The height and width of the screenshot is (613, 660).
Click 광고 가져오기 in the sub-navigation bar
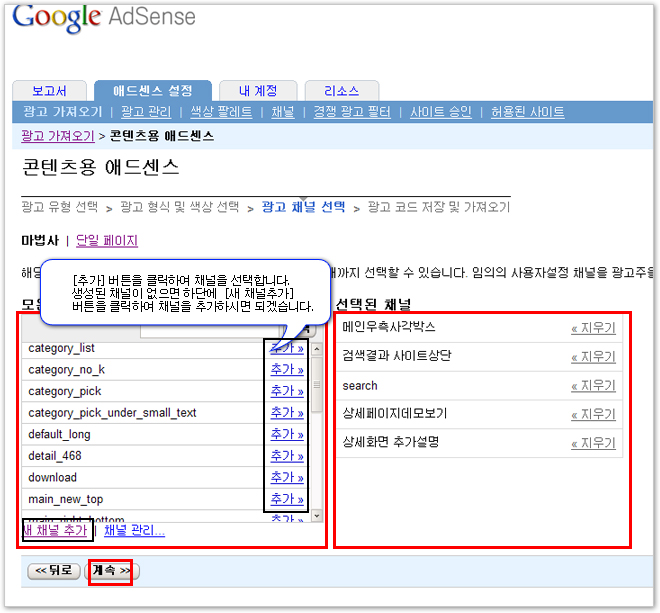(63, 112)
